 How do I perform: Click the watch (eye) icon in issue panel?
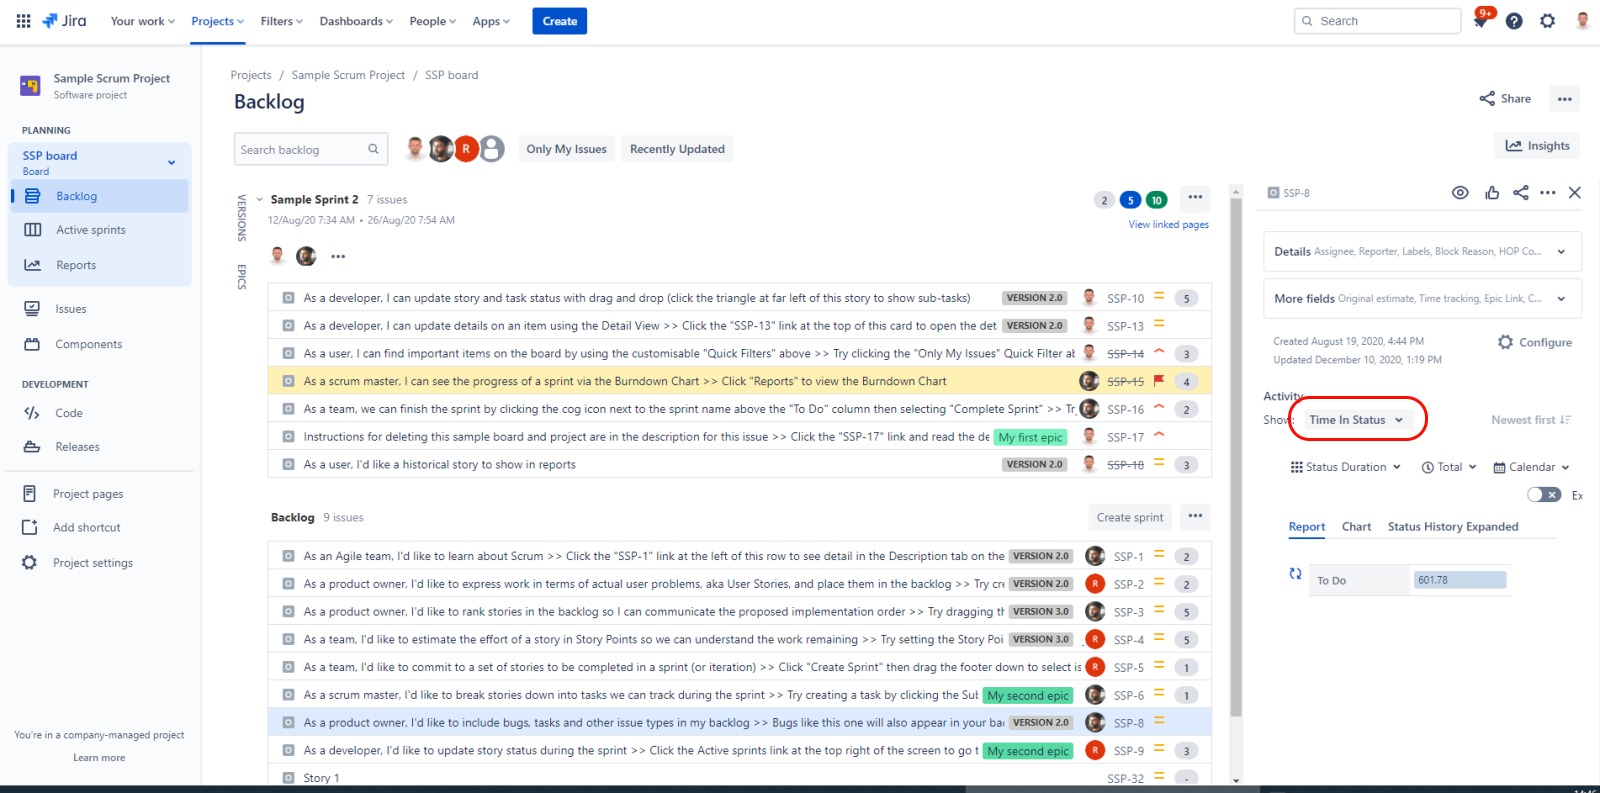(1460, 193)
